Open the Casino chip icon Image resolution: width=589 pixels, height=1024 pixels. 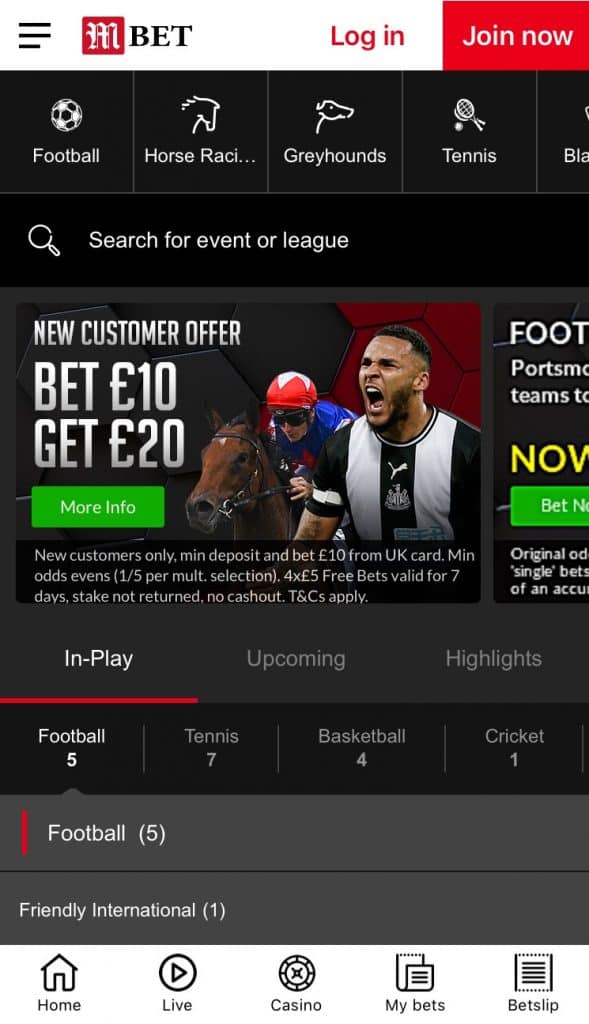(296, 973)
